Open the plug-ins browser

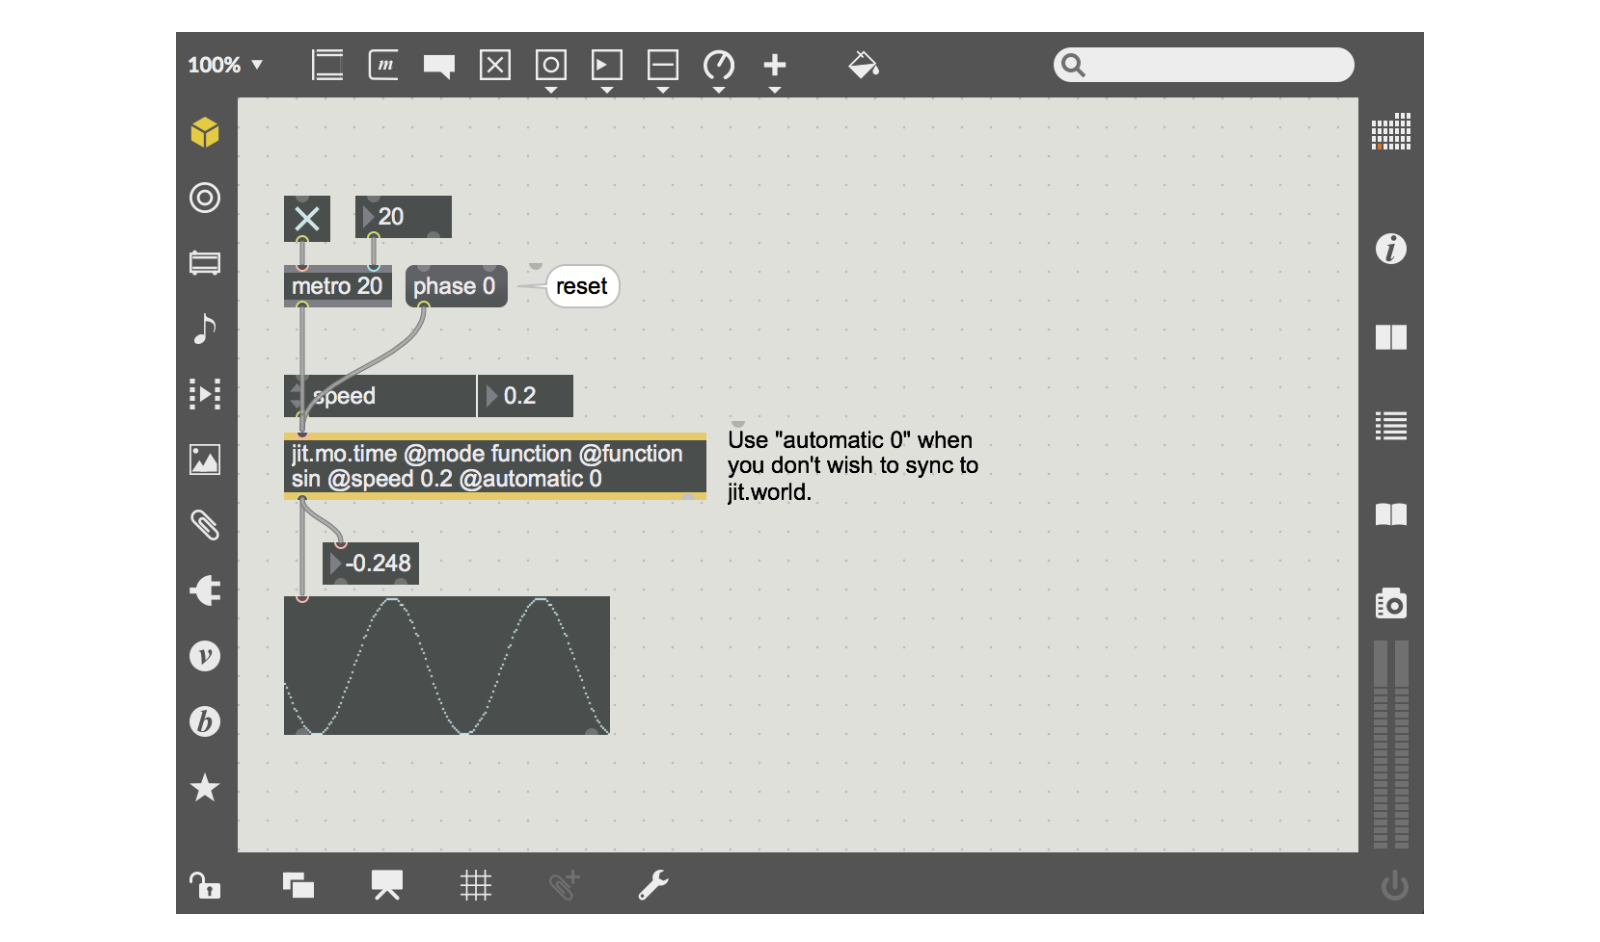205,590
